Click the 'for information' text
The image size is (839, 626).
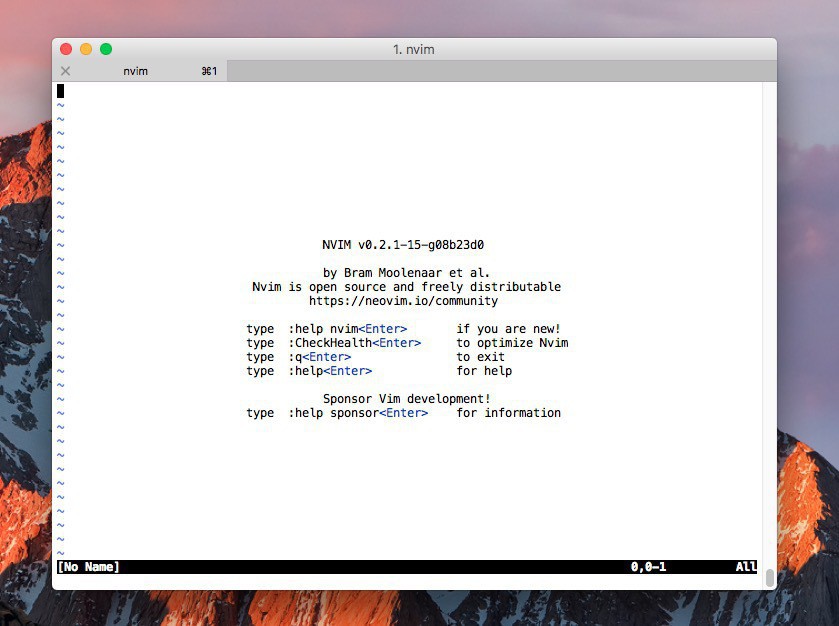(508, 413)
